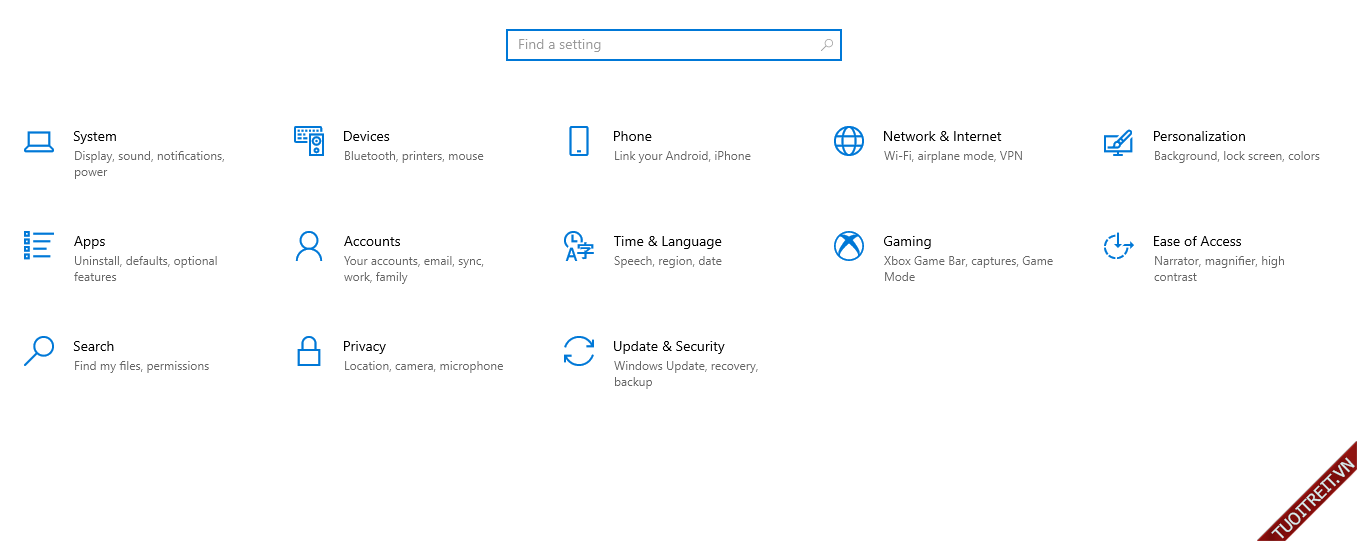Click the Privacy padlock icon
Image resolution: width=1357 pixels, height=541 pixels.
[308, 351]
